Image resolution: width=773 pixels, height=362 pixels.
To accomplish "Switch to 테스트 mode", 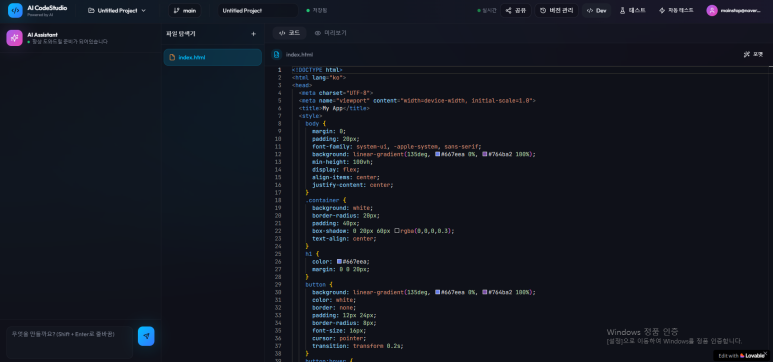I will (632, 10).
